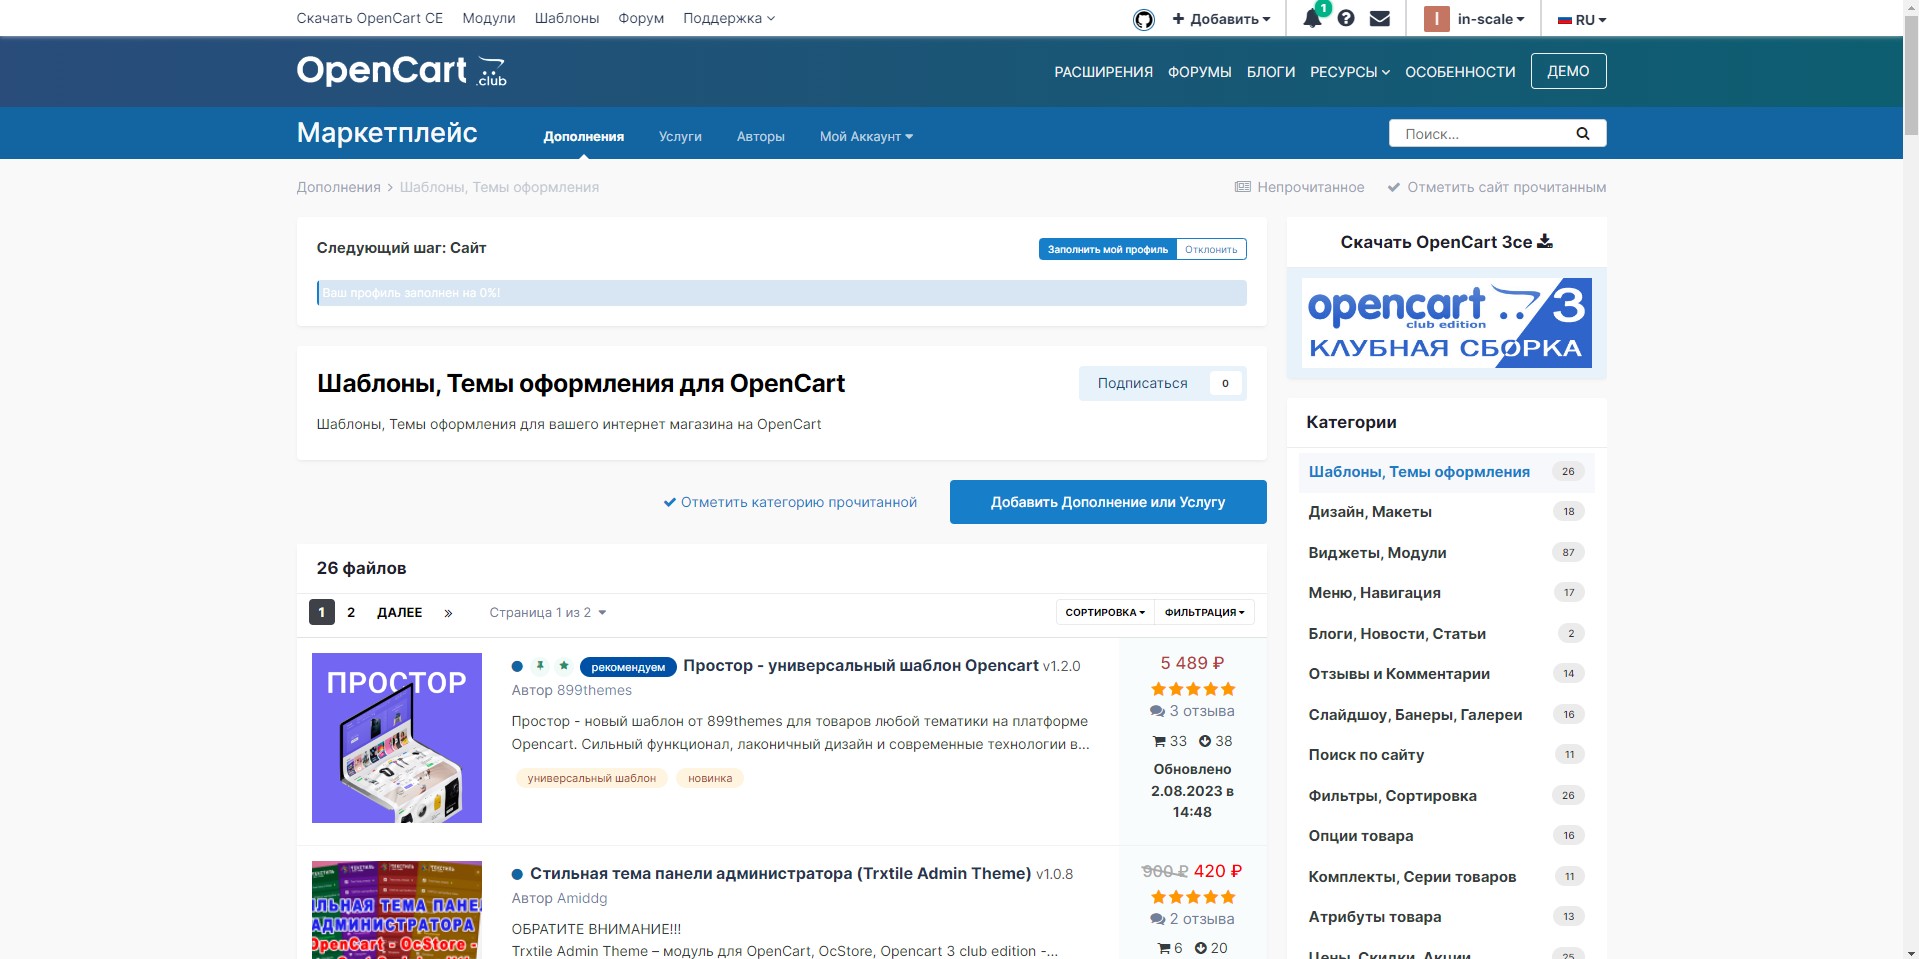Open БЛОГИ in main navigation
Image resolution: width=1919 pixels, height=959 pixels.
click(1271, 72)
